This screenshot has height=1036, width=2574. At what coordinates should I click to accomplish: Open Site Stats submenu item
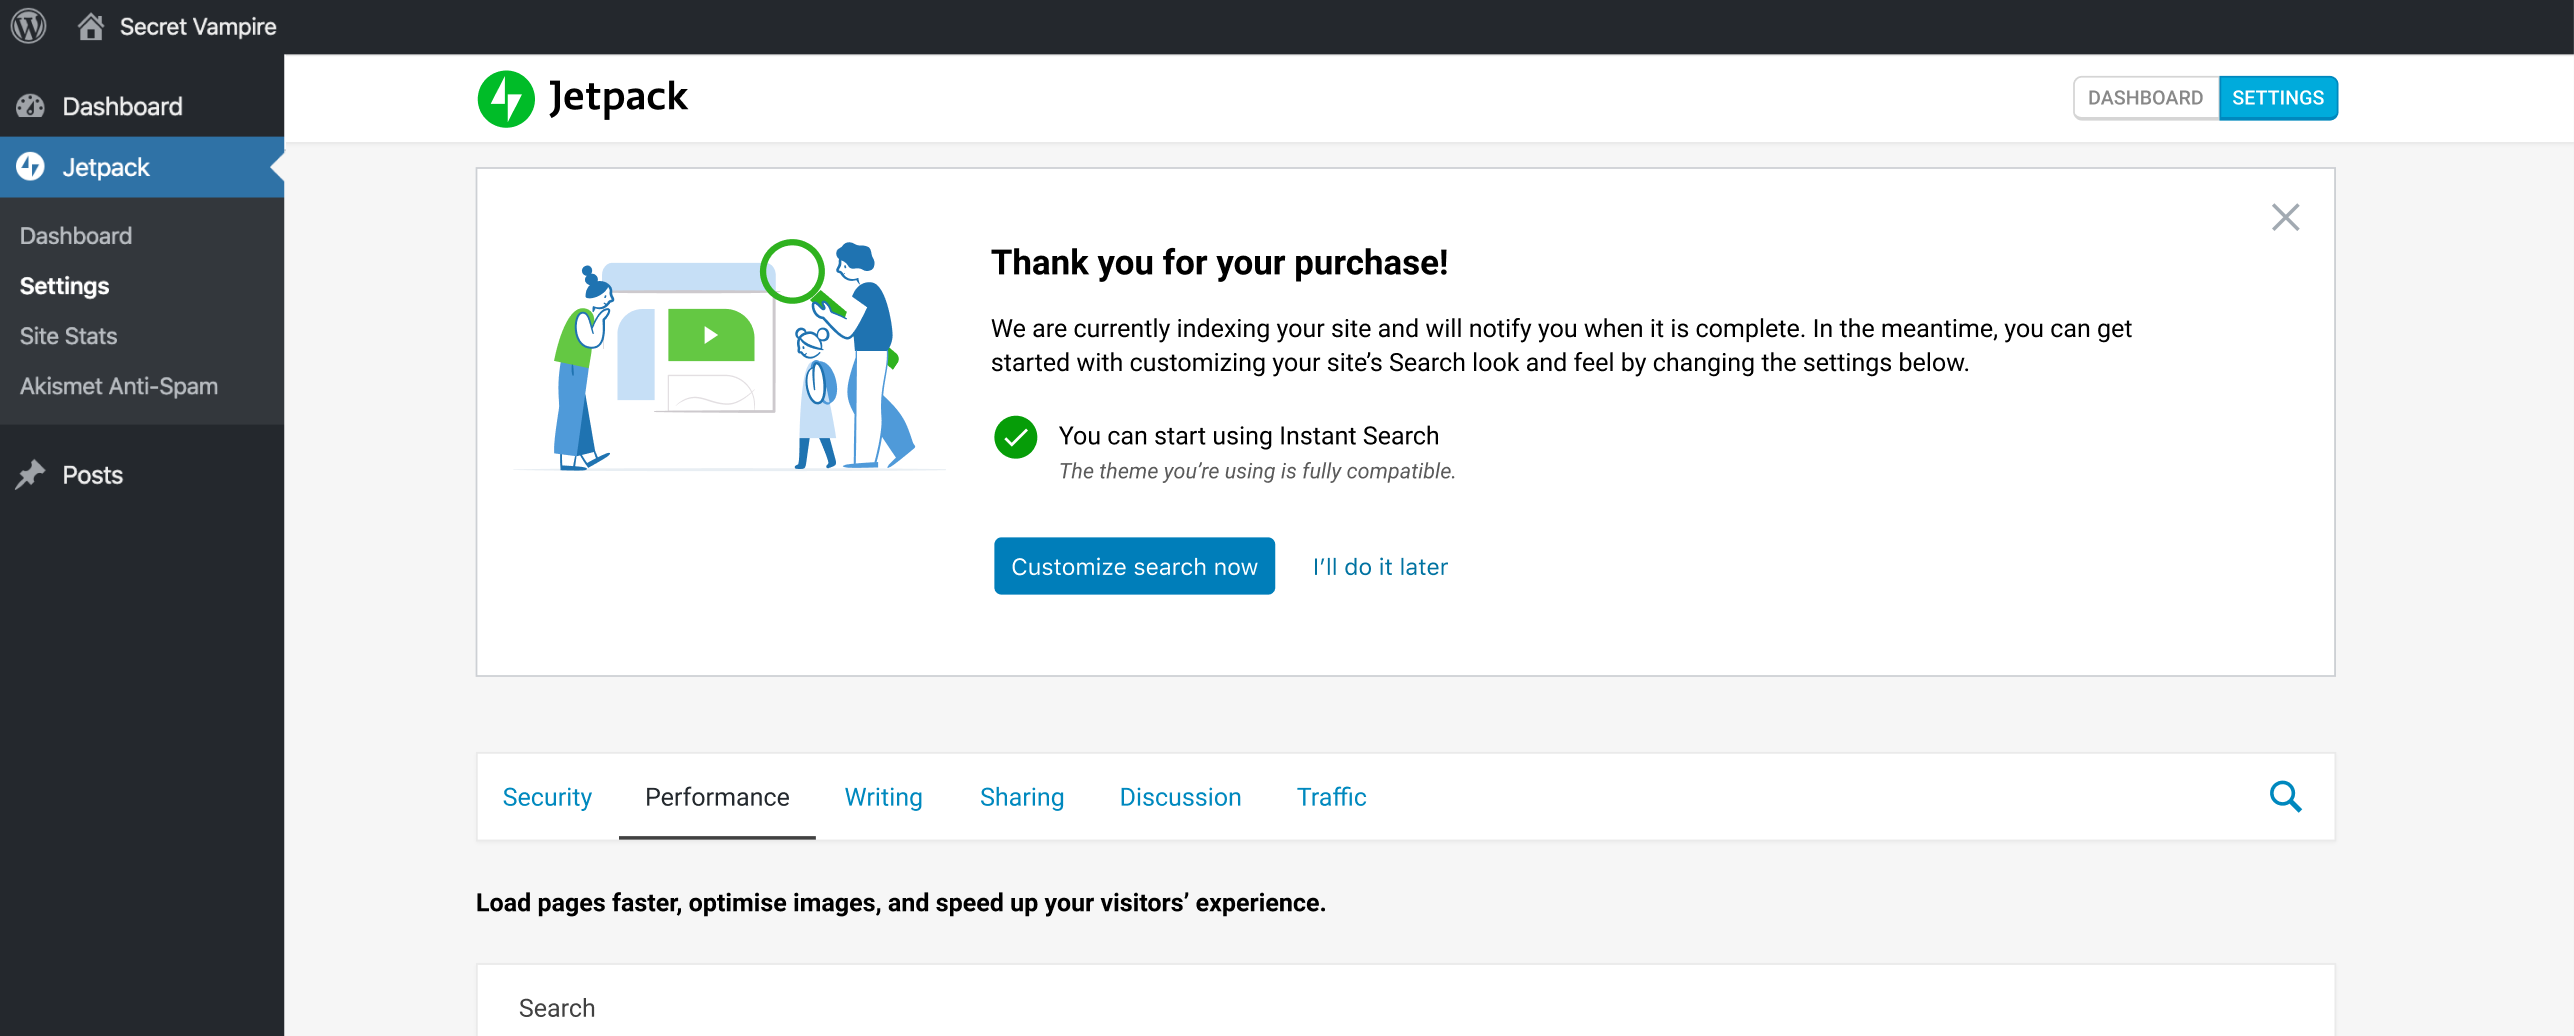69,336
